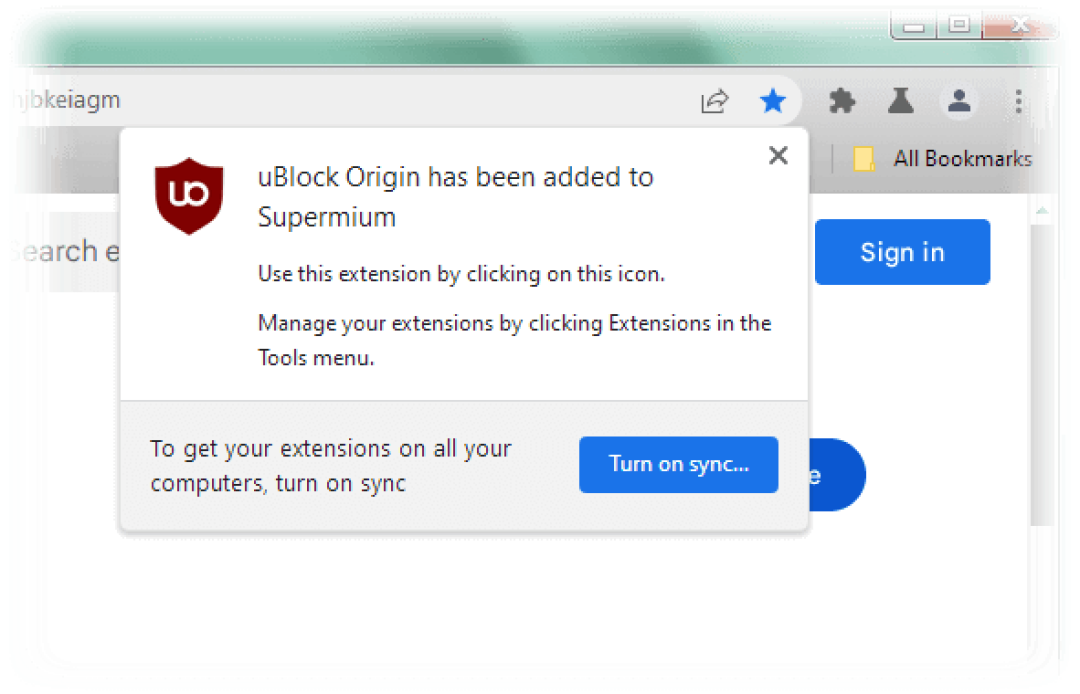Click the scrollbar up arrow
Image resolution: width=1080 pixels, height=694 pixels.
coord(1042,211)
